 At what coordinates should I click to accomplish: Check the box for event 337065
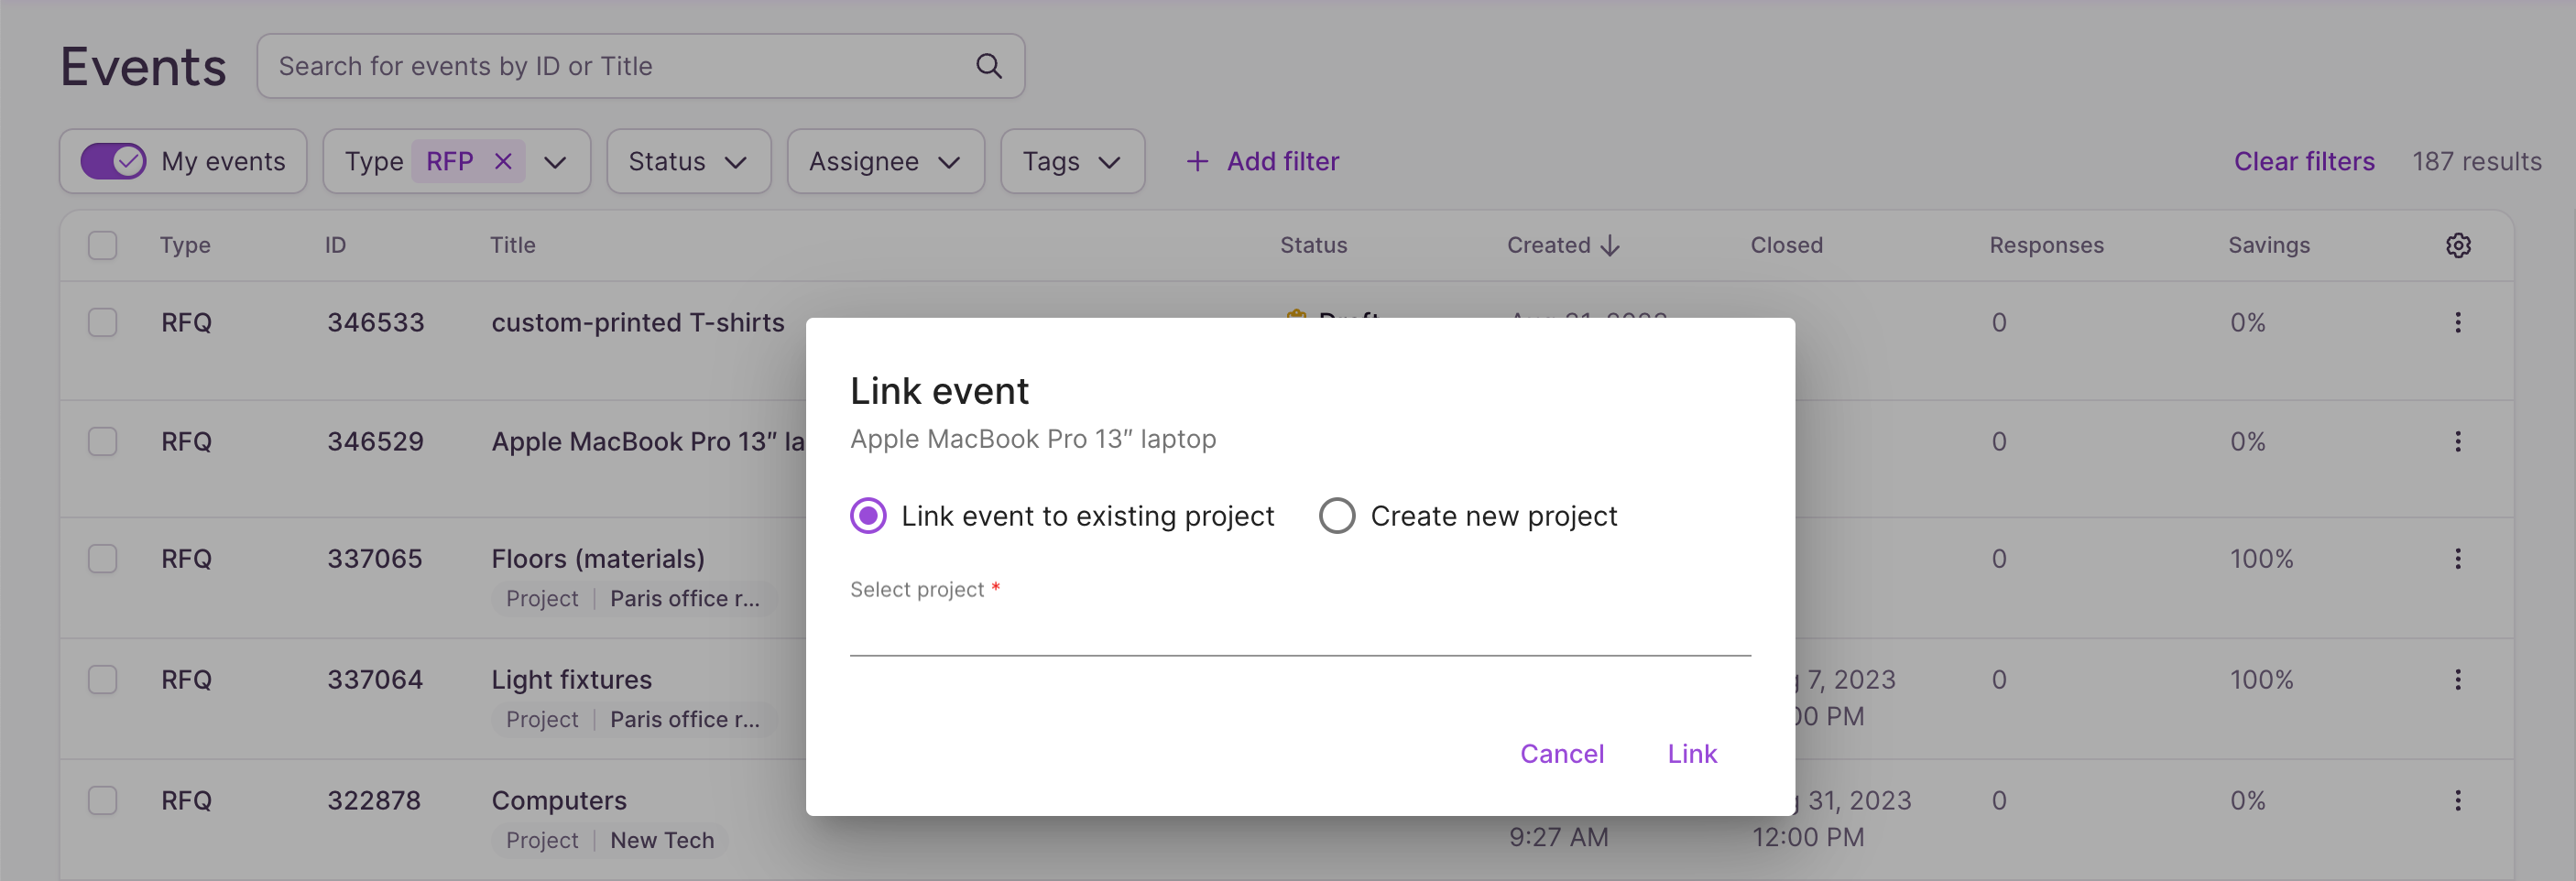click(x=102, y=558)
